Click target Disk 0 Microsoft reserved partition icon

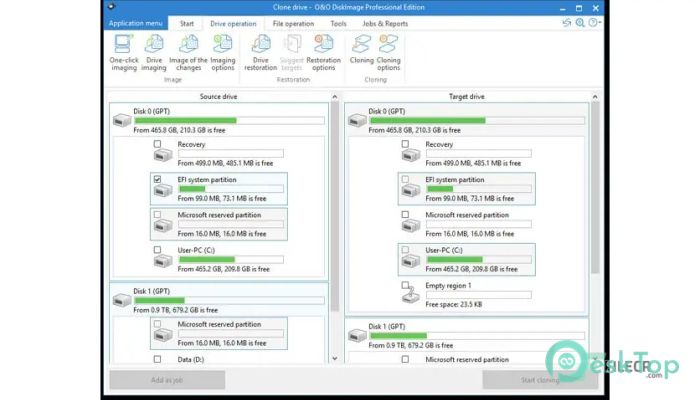[411, 226]
